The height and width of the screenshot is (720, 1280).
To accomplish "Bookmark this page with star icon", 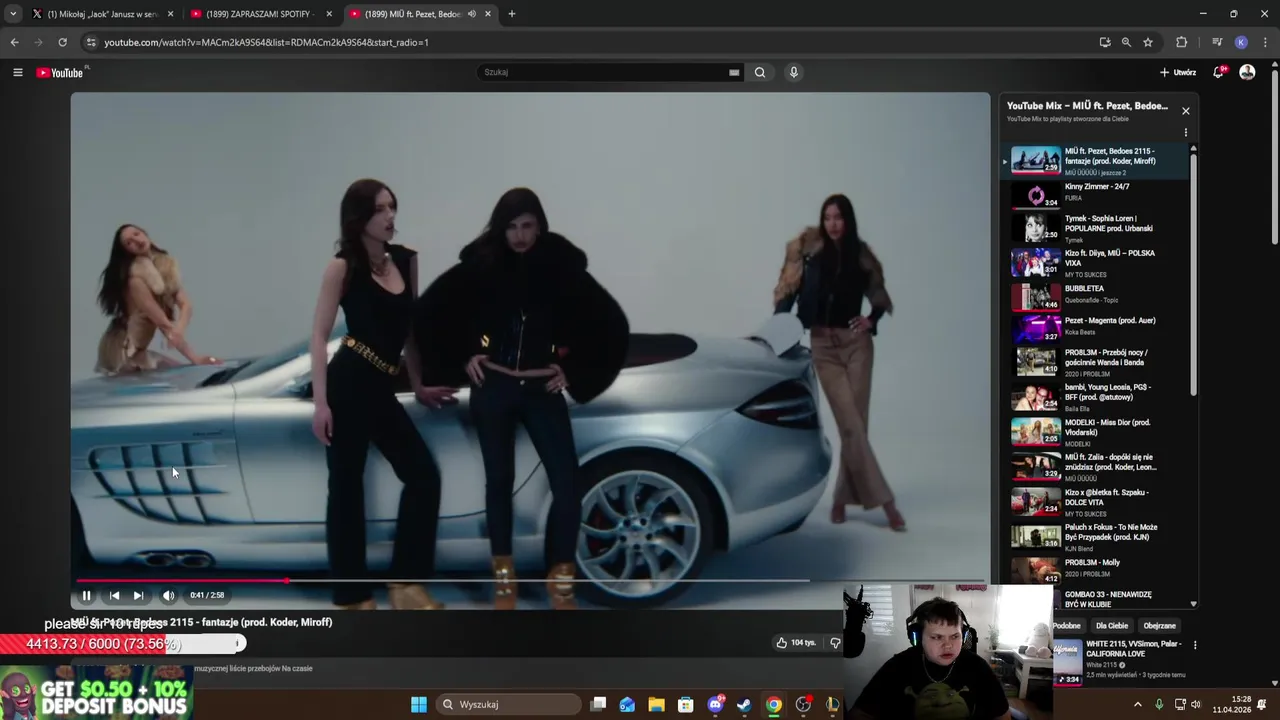I will 1148,42.
